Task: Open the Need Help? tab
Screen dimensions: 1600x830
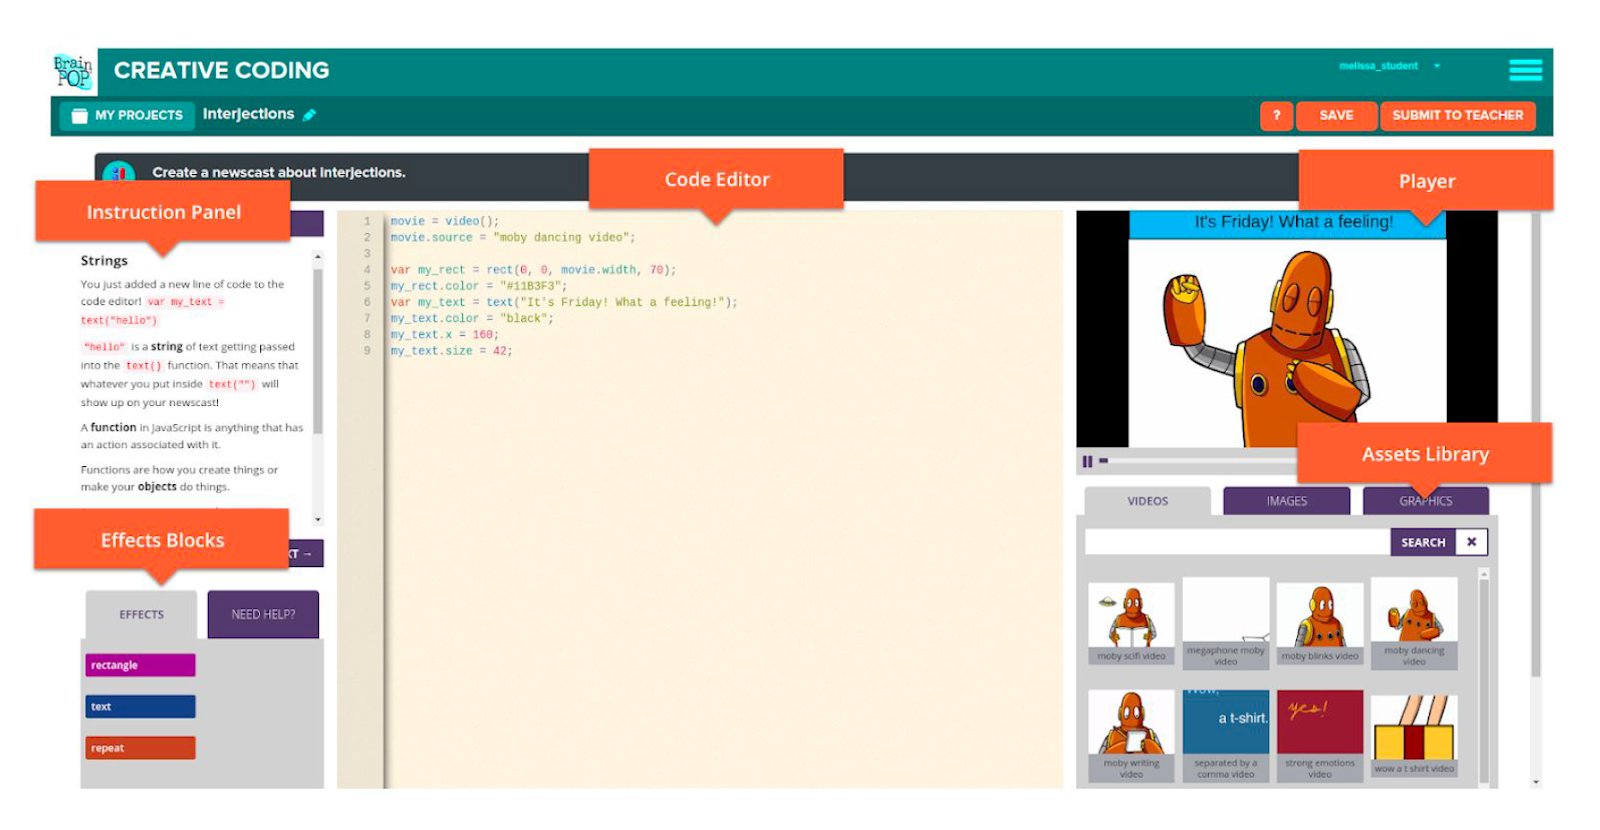Action: [x=263, y=615]
